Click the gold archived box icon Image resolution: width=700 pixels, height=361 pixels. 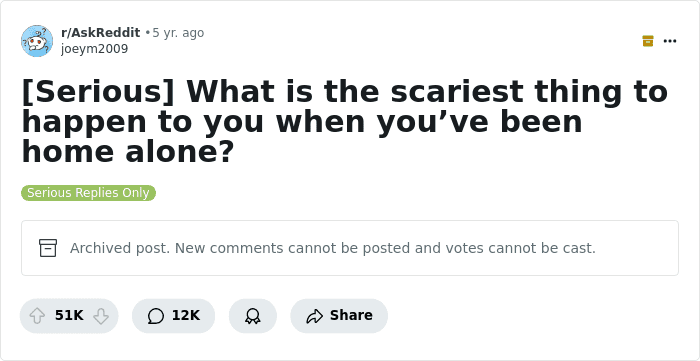648,41
